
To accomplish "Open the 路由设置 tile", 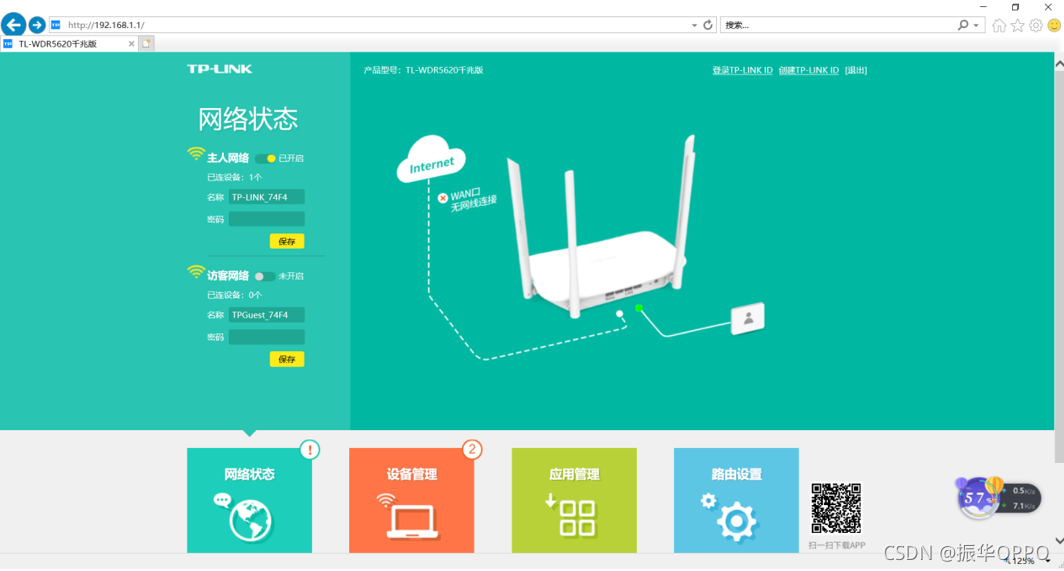I will click(736, 500).
